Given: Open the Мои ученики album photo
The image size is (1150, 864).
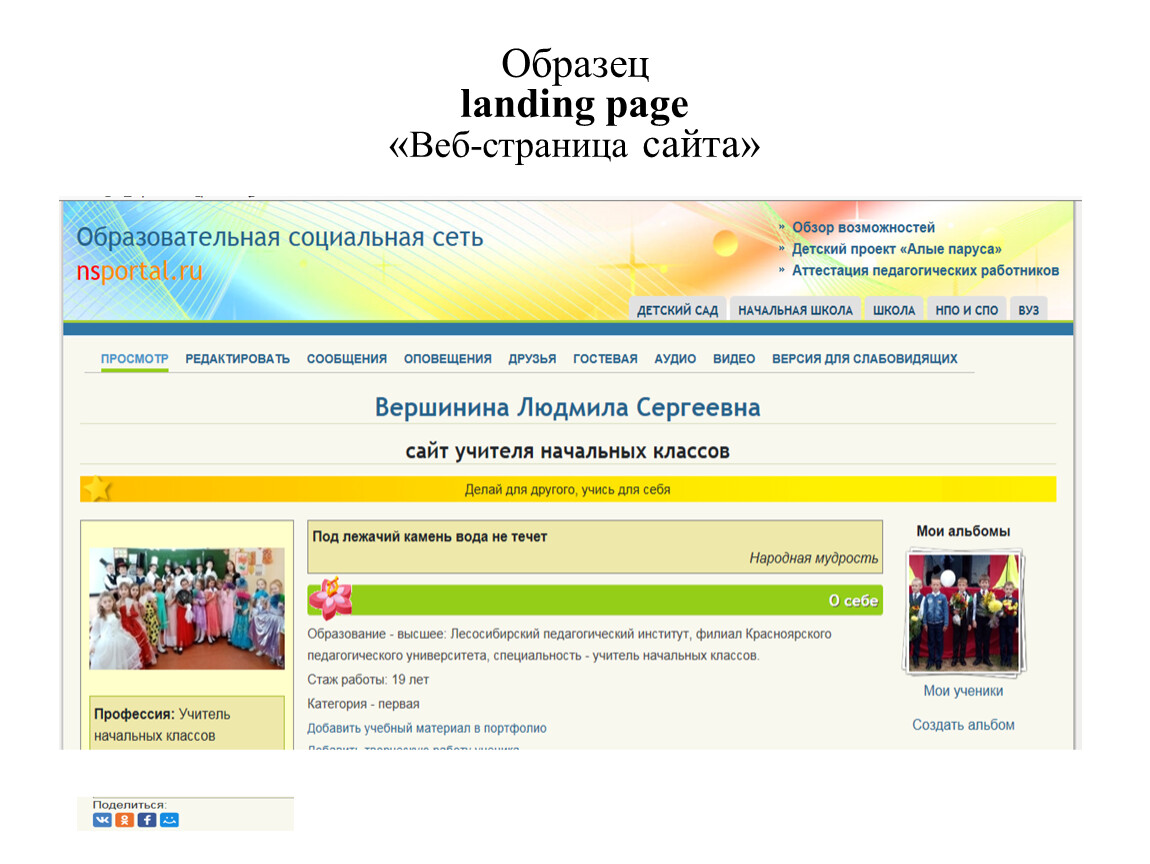Looking at the screenshot, I should pyautogui.click(x=964, y=612).
